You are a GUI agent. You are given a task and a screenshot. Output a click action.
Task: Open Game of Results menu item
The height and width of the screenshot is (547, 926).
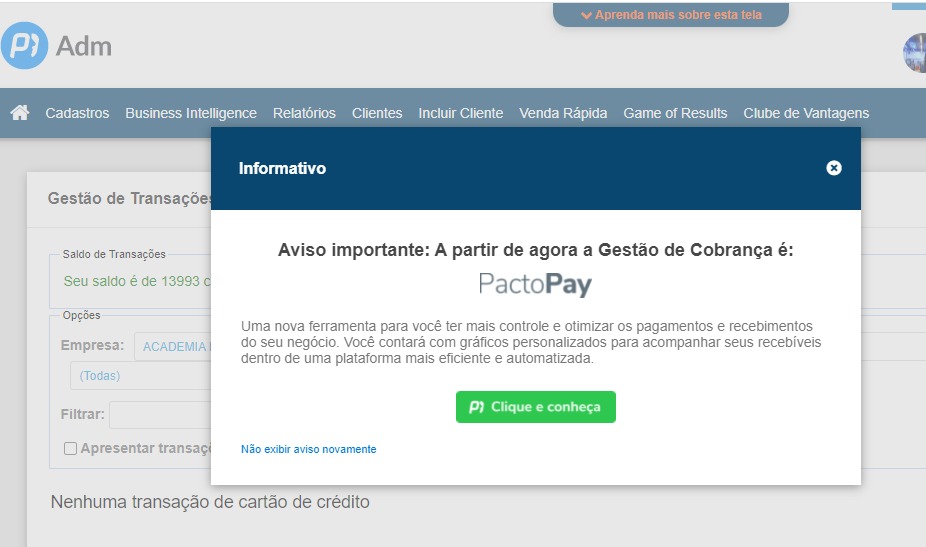(675, 113)
